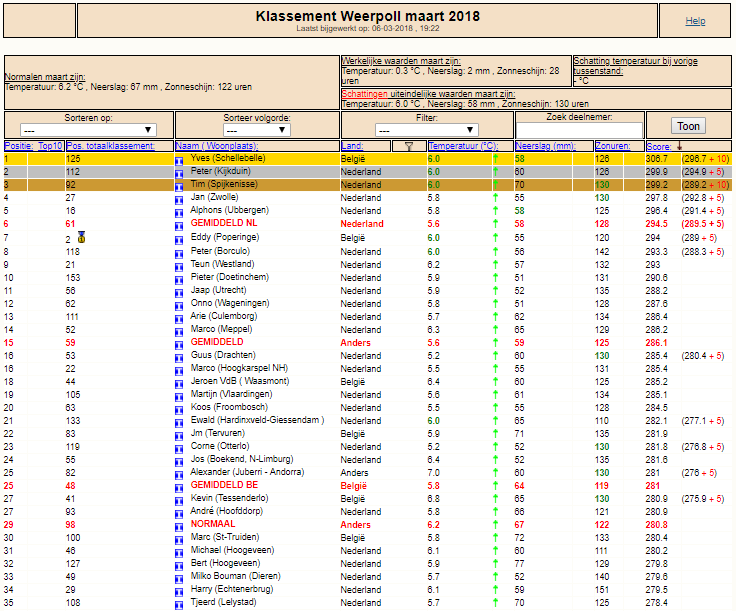Expand the Filter dropdown
The height and width of the screenshot is (611, 736).
click(x=427, y=130)
